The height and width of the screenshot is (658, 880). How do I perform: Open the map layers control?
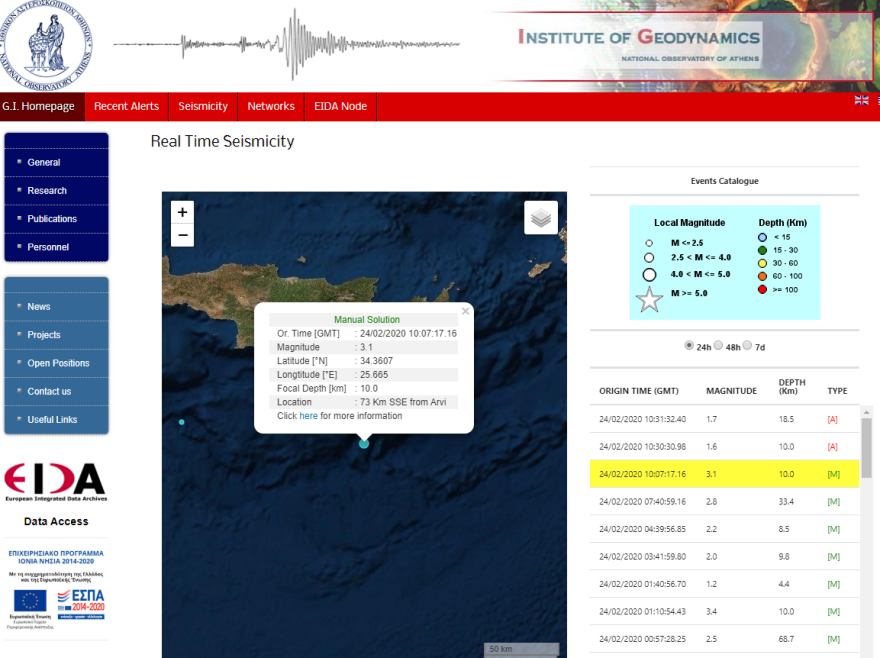(x=541, y=217)
